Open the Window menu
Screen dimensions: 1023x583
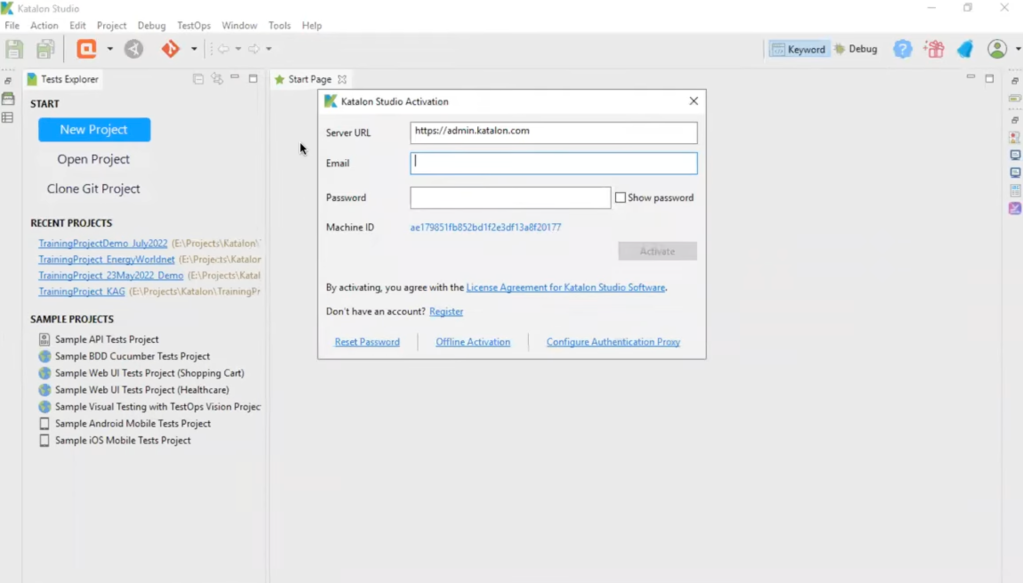[239, 25]
